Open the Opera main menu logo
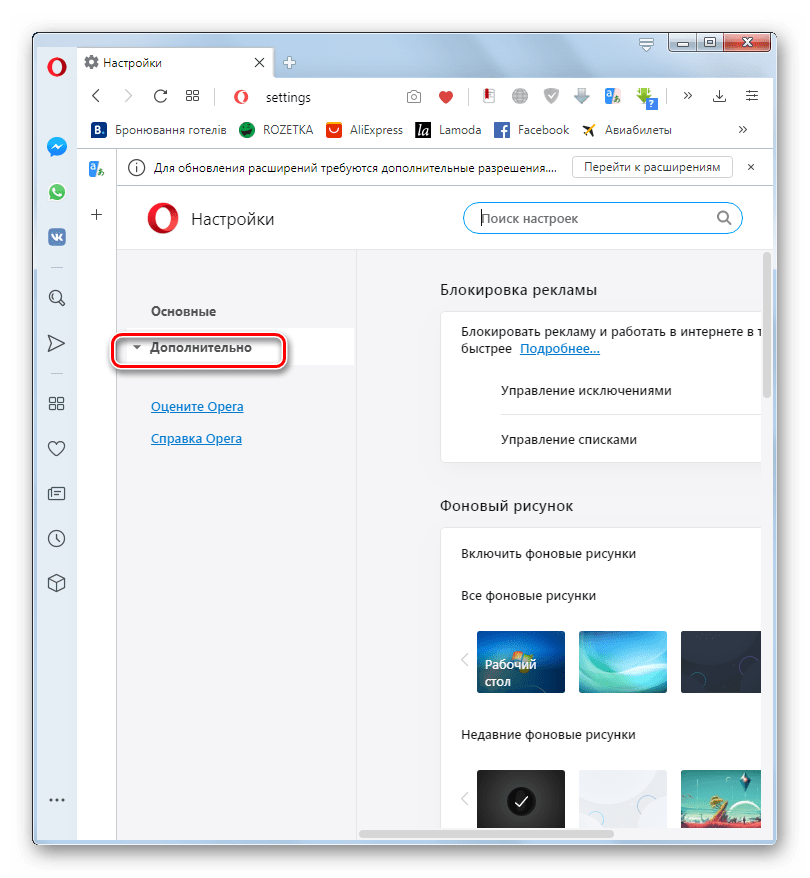Viewport: 810px width, 878px height. click(57, 67)
